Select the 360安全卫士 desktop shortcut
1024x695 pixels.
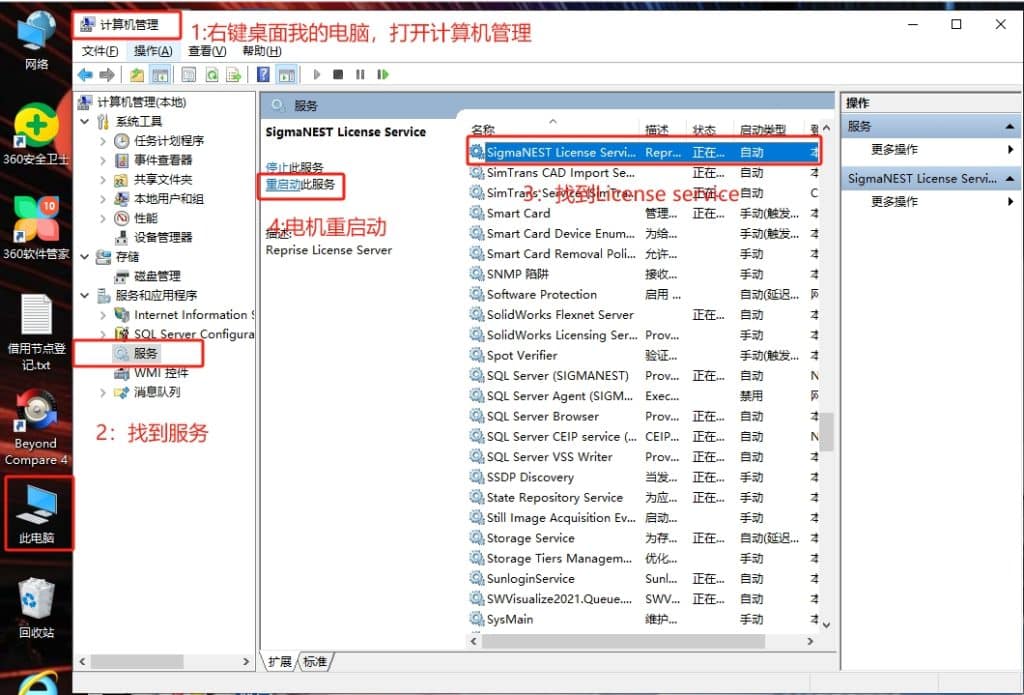point(36,134)
